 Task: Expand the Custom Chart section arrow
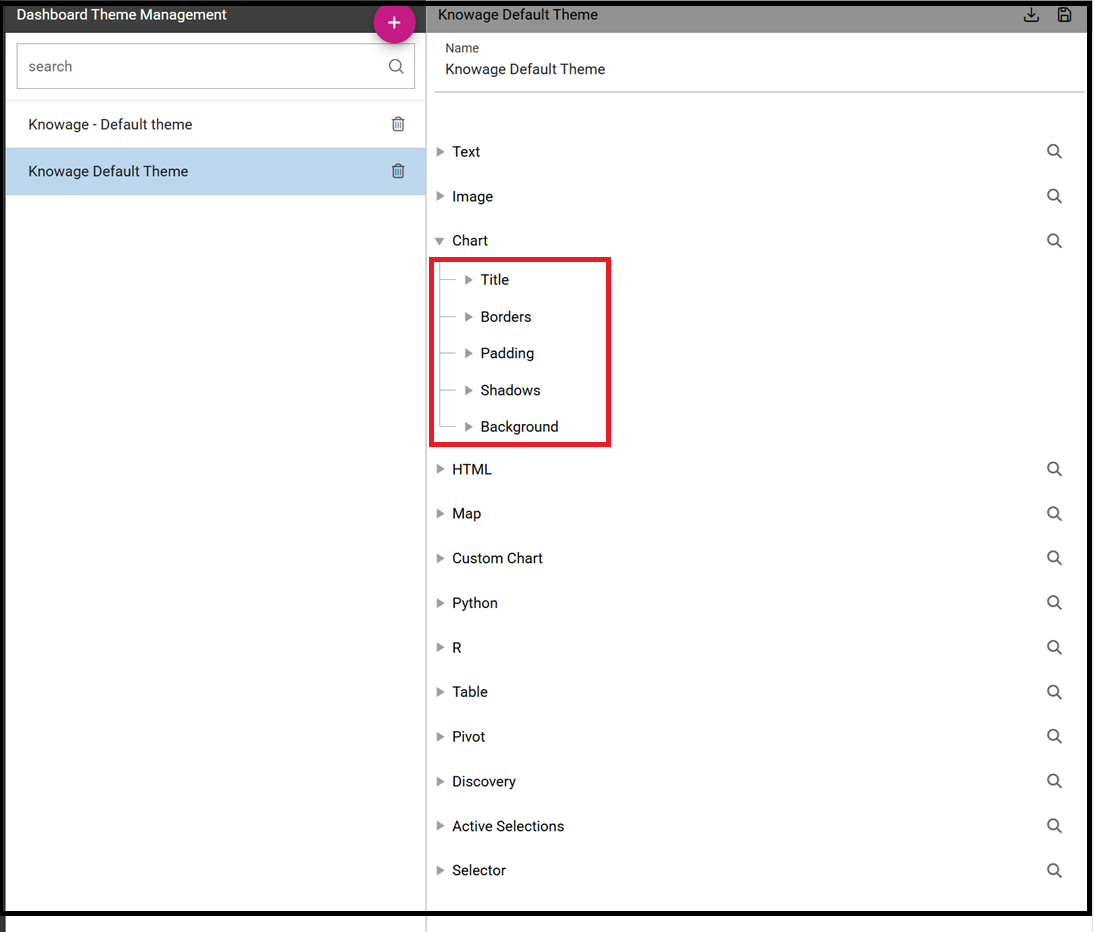click(440, 559)
